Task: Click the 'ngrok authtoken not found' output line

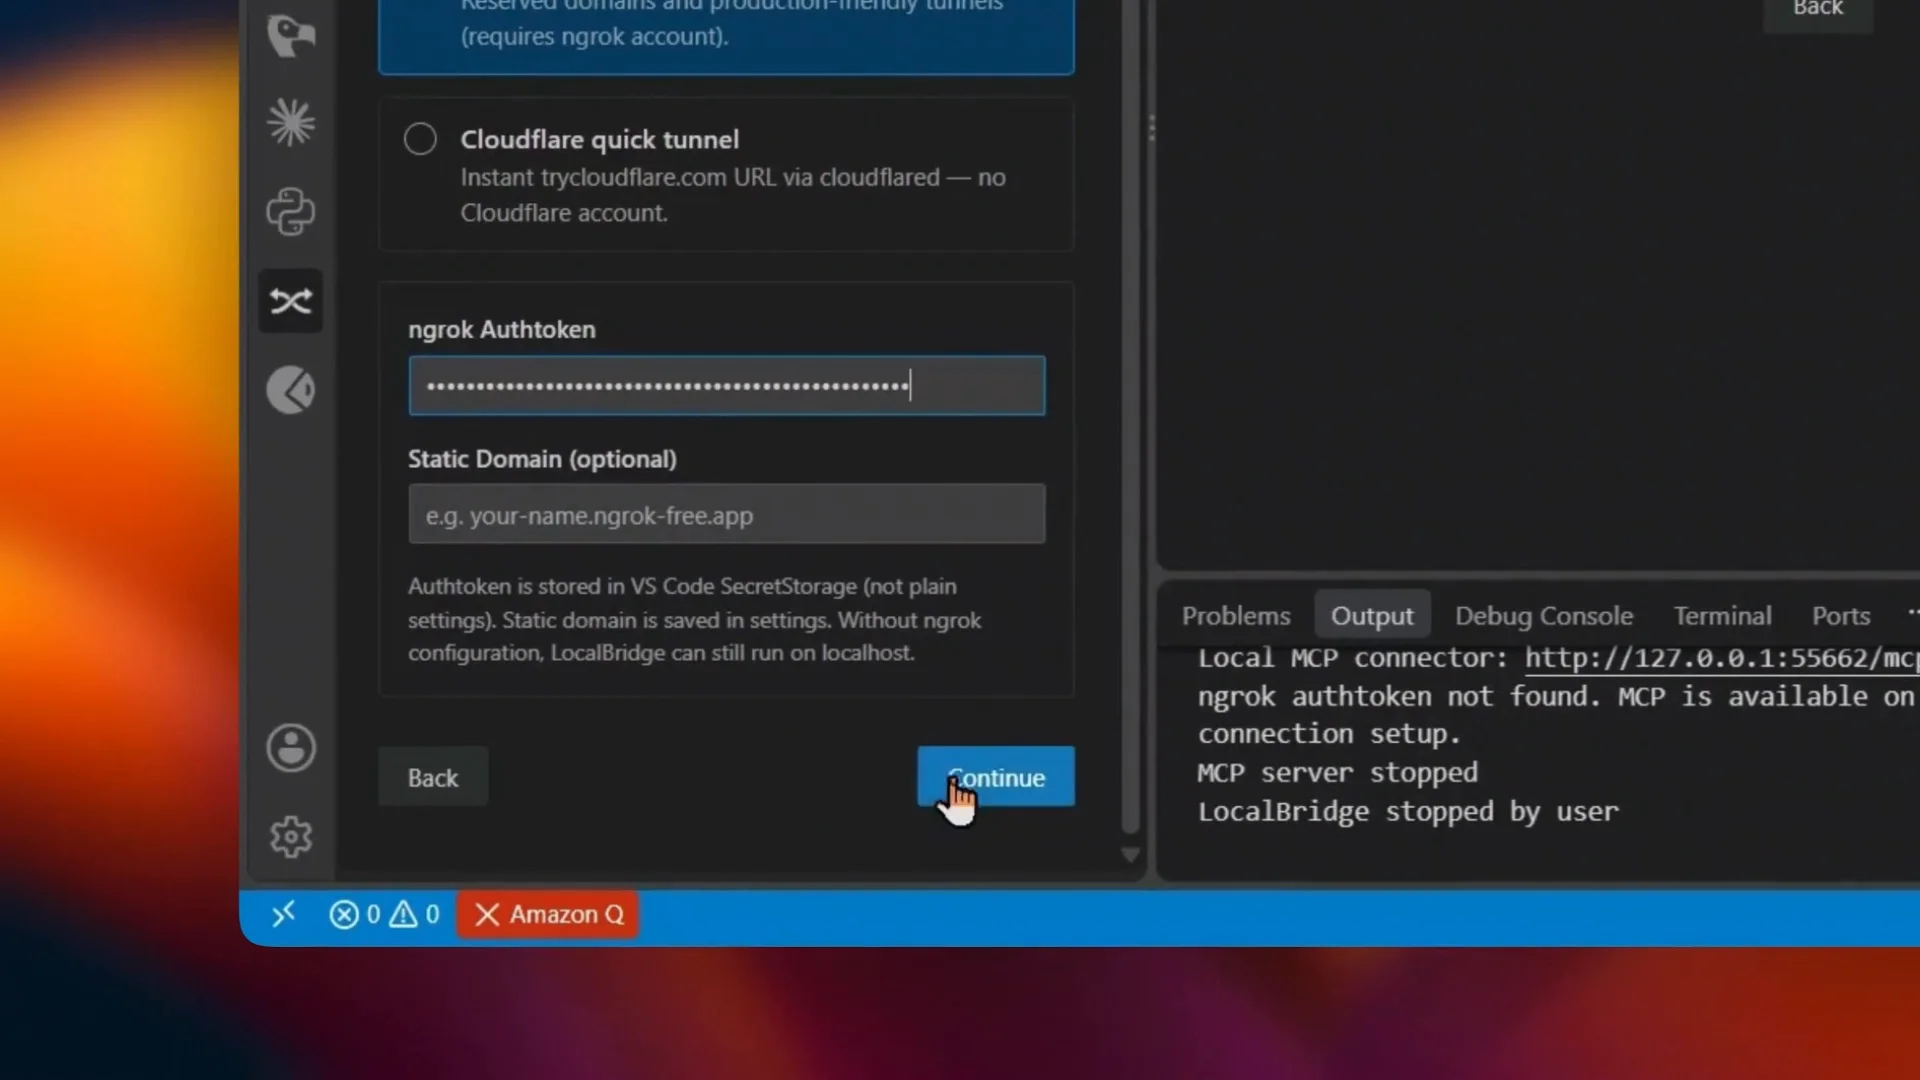Action: click(x=1558, y=697)
